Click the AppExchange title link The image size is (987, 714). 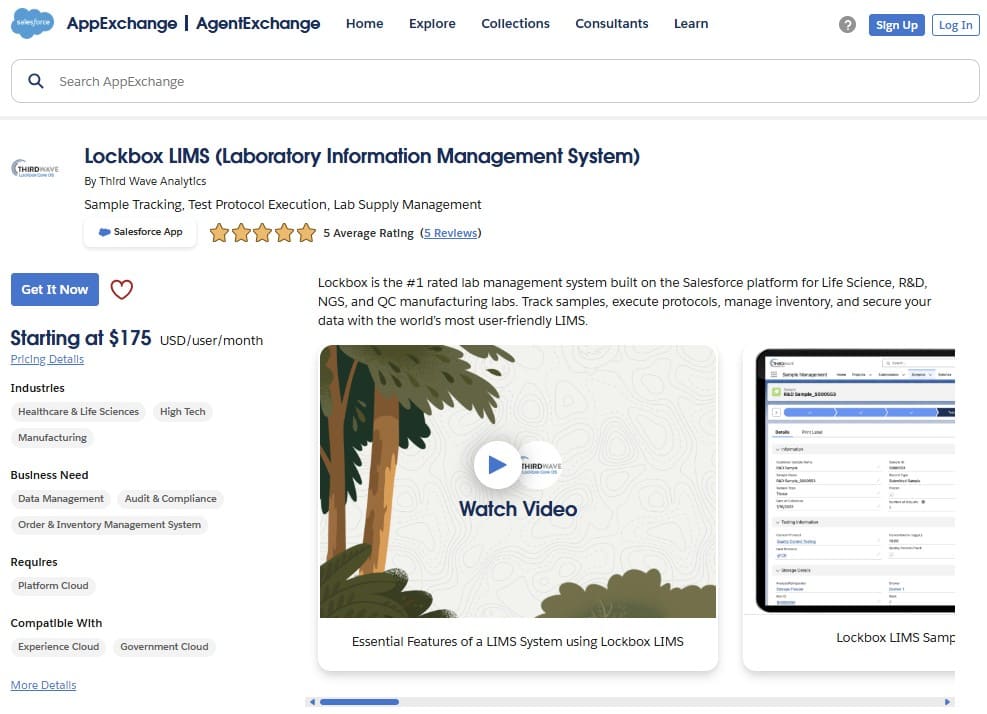coord(121,23)
